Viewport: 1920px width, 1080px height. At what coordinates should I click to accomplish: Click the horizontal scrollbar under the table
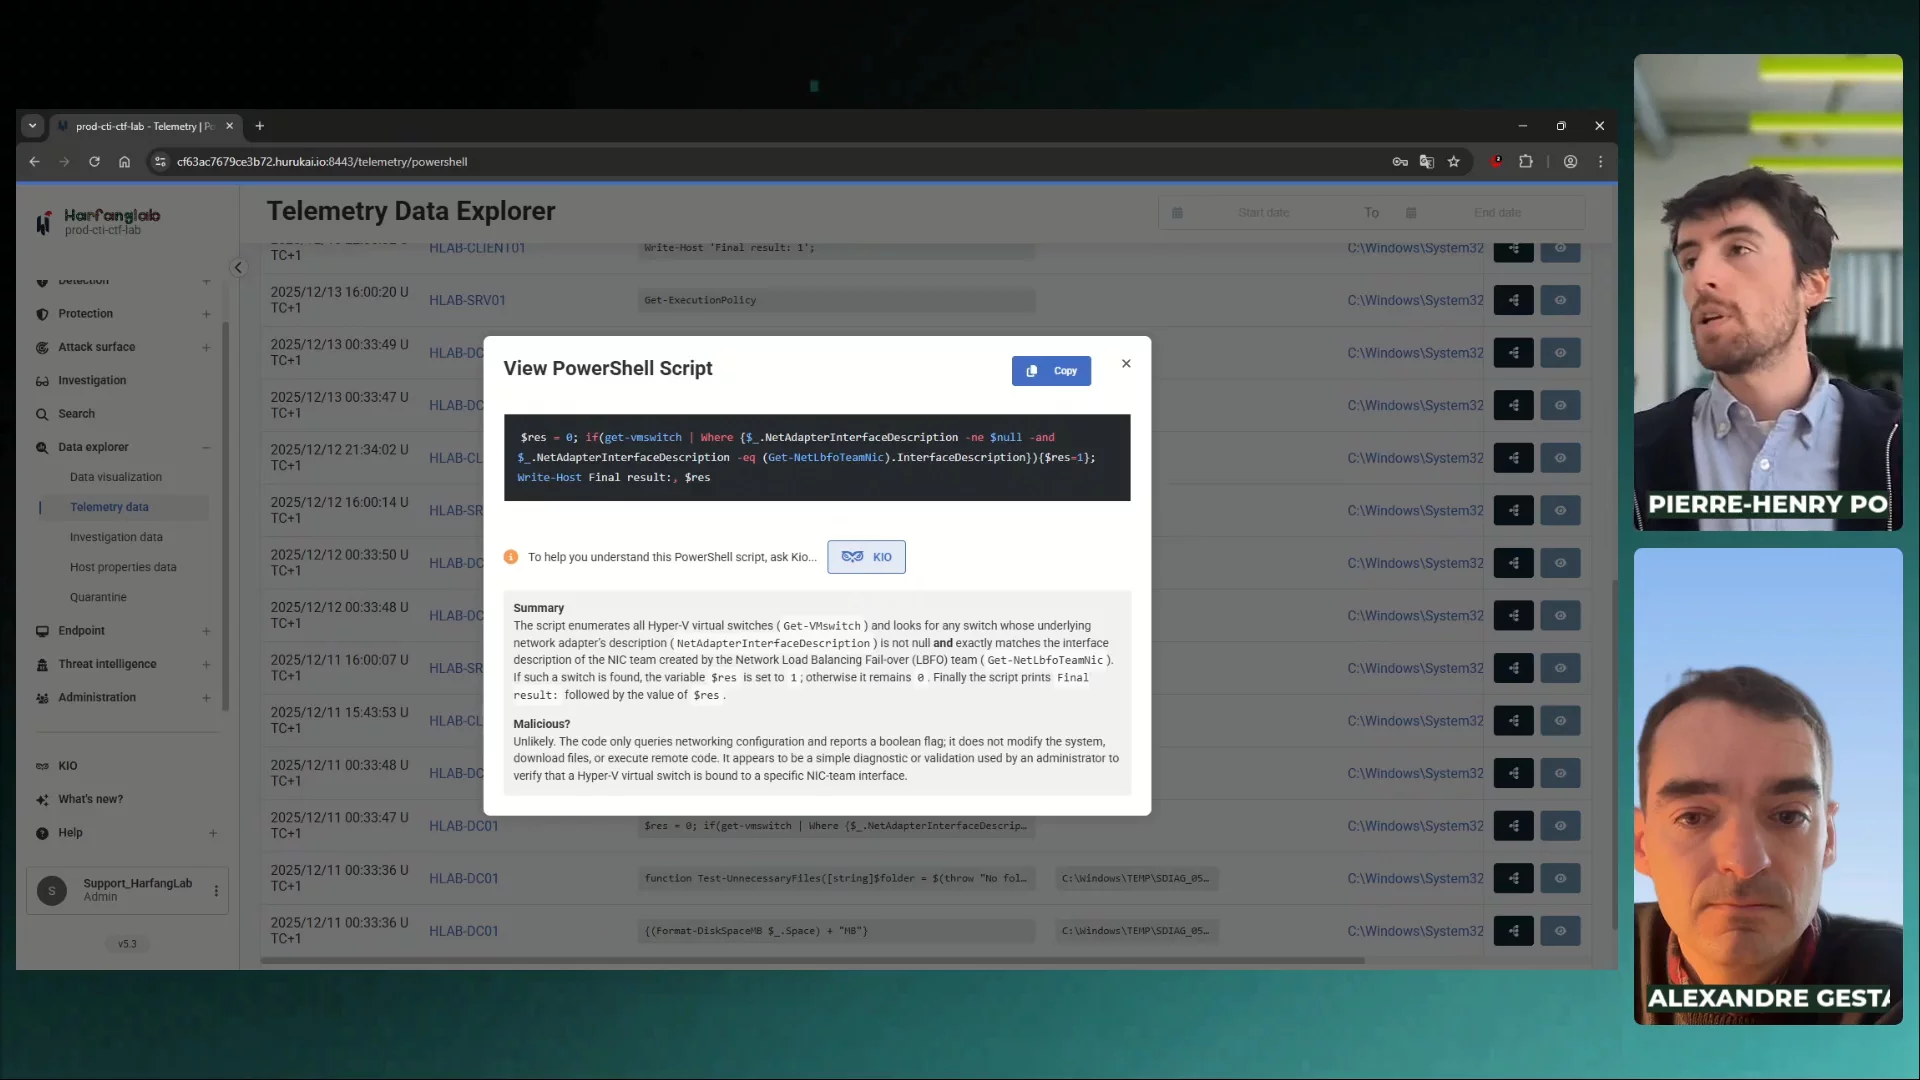pos(812,961)
